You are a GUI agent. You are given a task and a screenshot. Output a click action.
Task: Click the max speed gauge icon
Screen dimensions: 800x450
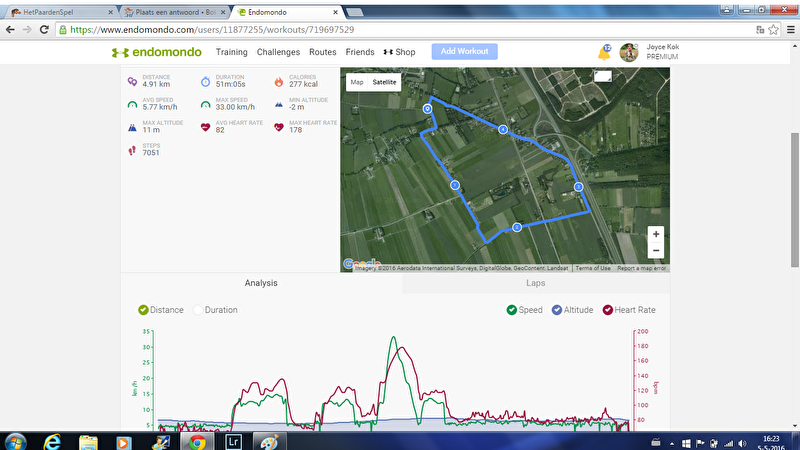pyautogui.click(x=205, y=104)
